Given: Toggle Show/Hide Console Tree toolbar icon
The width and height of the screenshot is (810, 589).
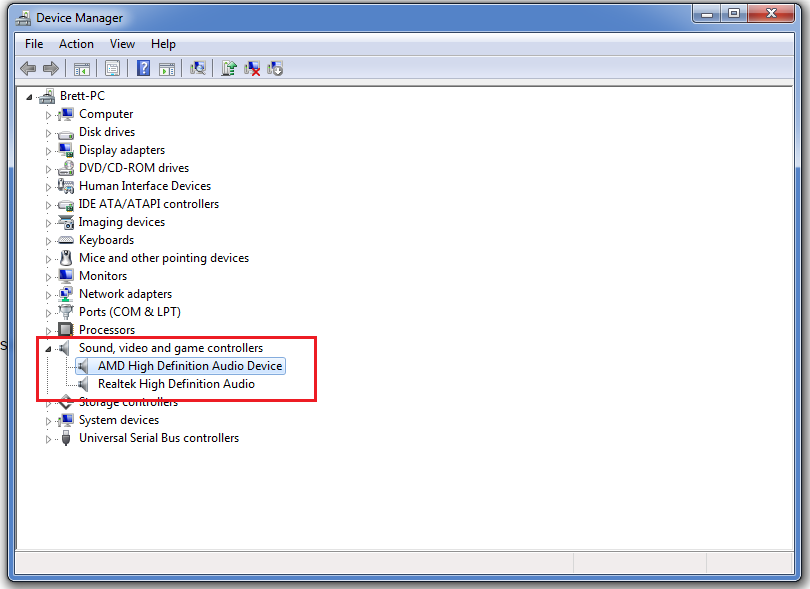Looking at the screenshot, I should click(82, 68).
